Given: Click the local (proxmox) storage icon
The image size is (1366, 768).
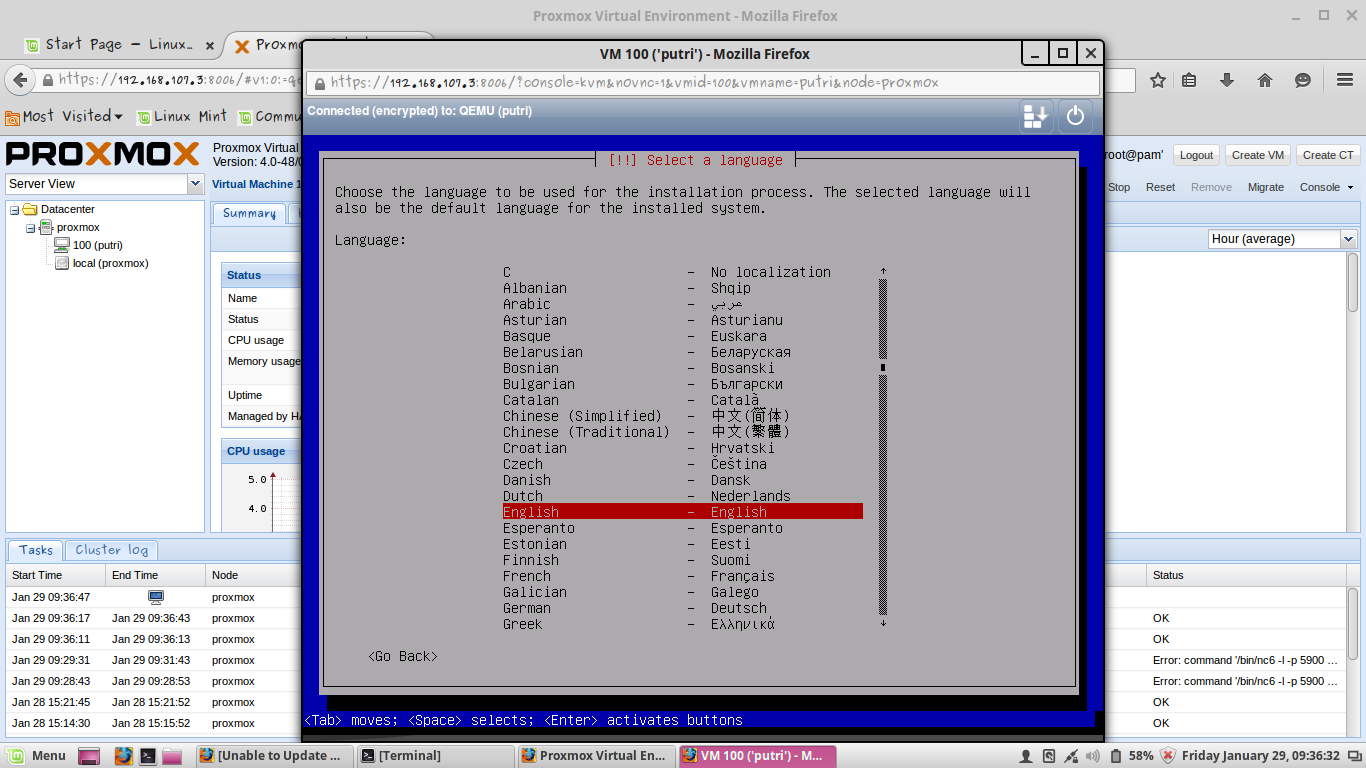Looking at the screenshot, I should pyautogui.click(x=62, y=263).
